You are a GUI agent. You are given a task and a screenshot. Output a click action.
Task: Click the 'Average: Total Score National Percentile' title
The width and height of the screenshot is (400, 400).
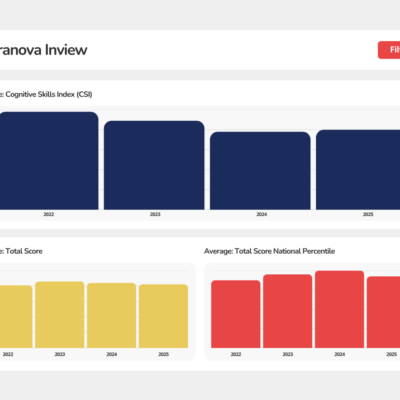coord(269,251)
